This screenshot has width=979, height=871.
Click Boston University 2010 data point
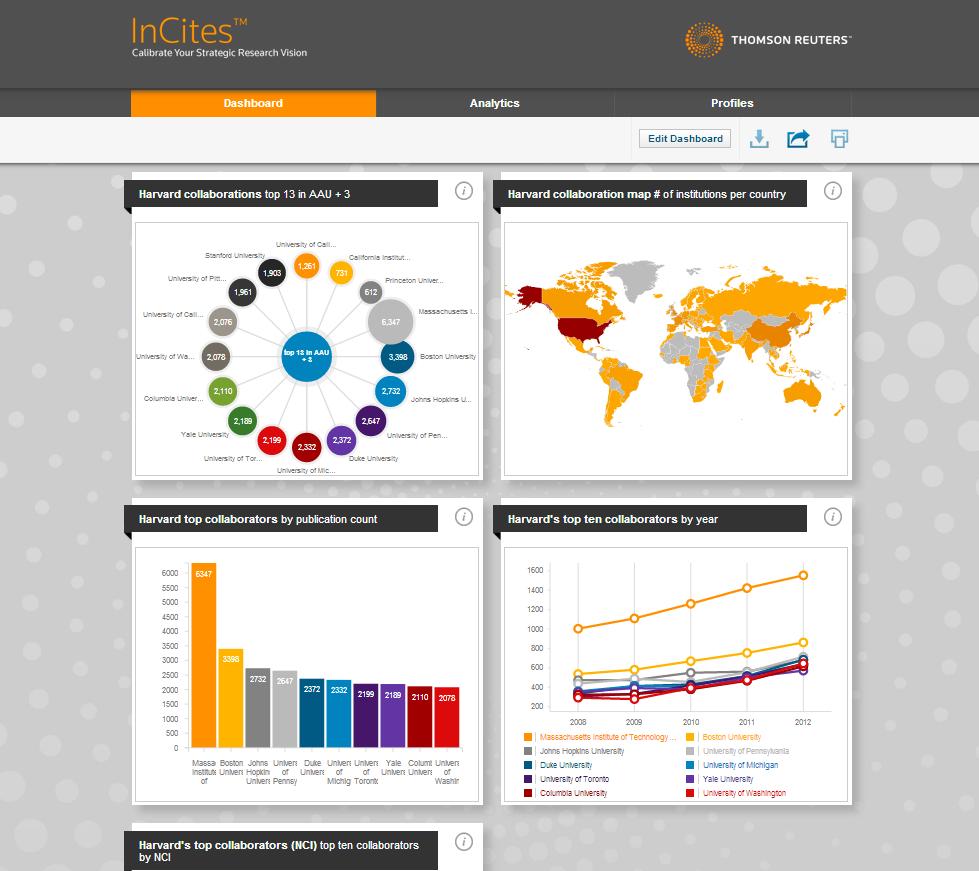(x=691, y=661)
